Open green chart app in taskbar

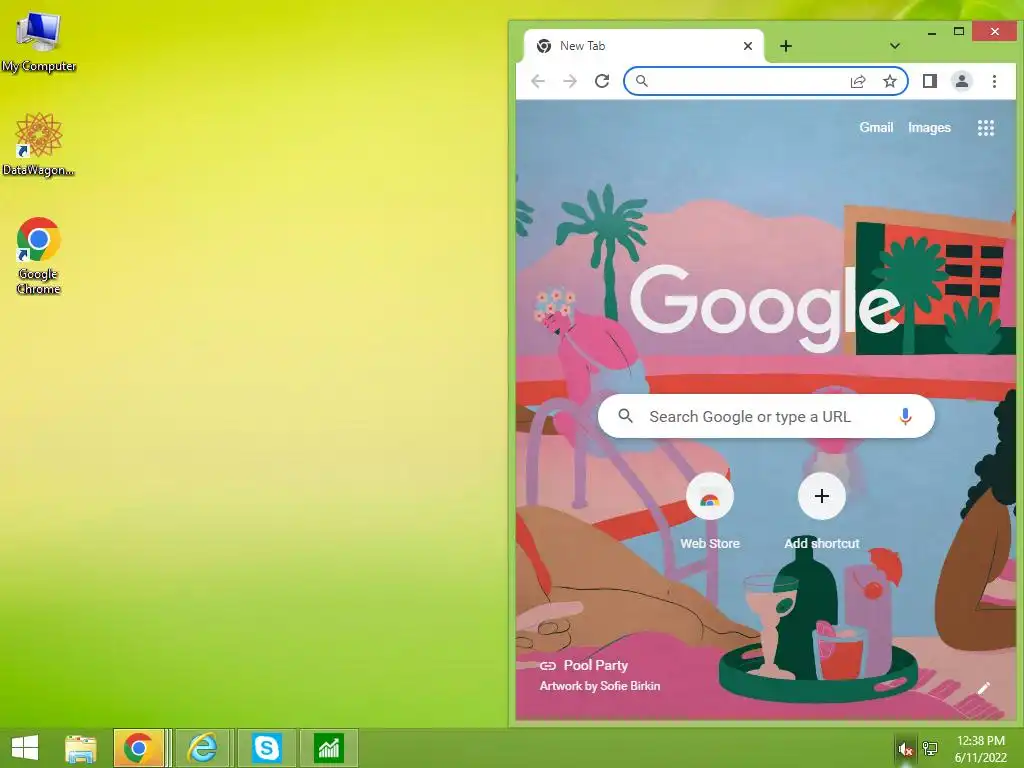(x=328, y=748)
